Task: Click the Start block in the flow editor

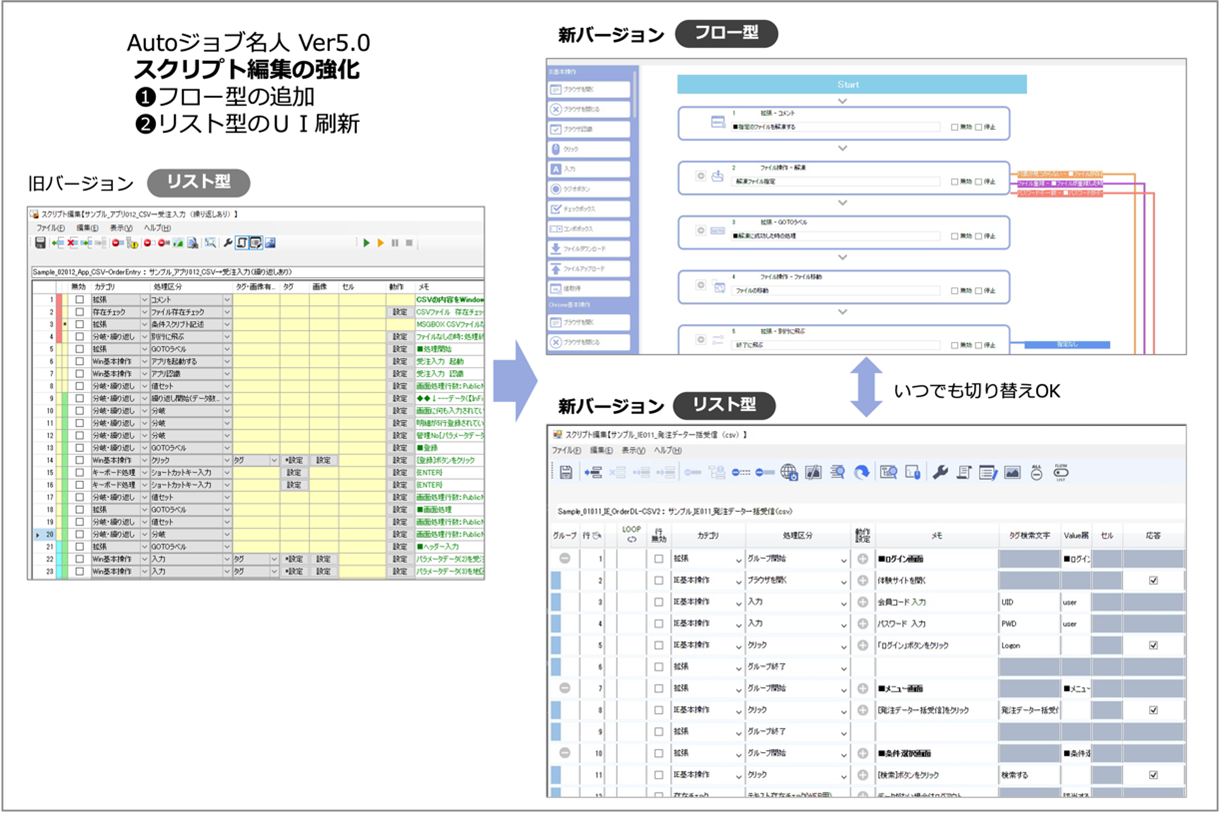Action: [x=850, y=85]
